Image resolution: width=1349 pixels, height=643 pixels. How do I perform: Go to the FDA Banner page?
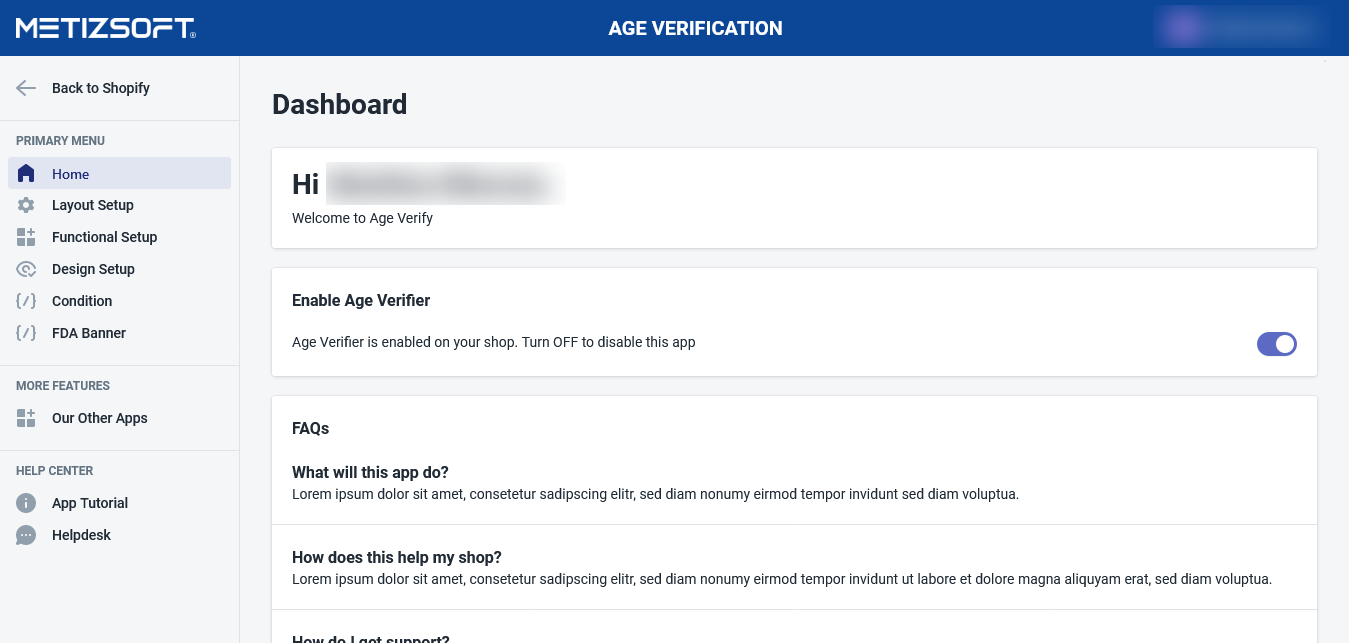click(x=89, y=333)
